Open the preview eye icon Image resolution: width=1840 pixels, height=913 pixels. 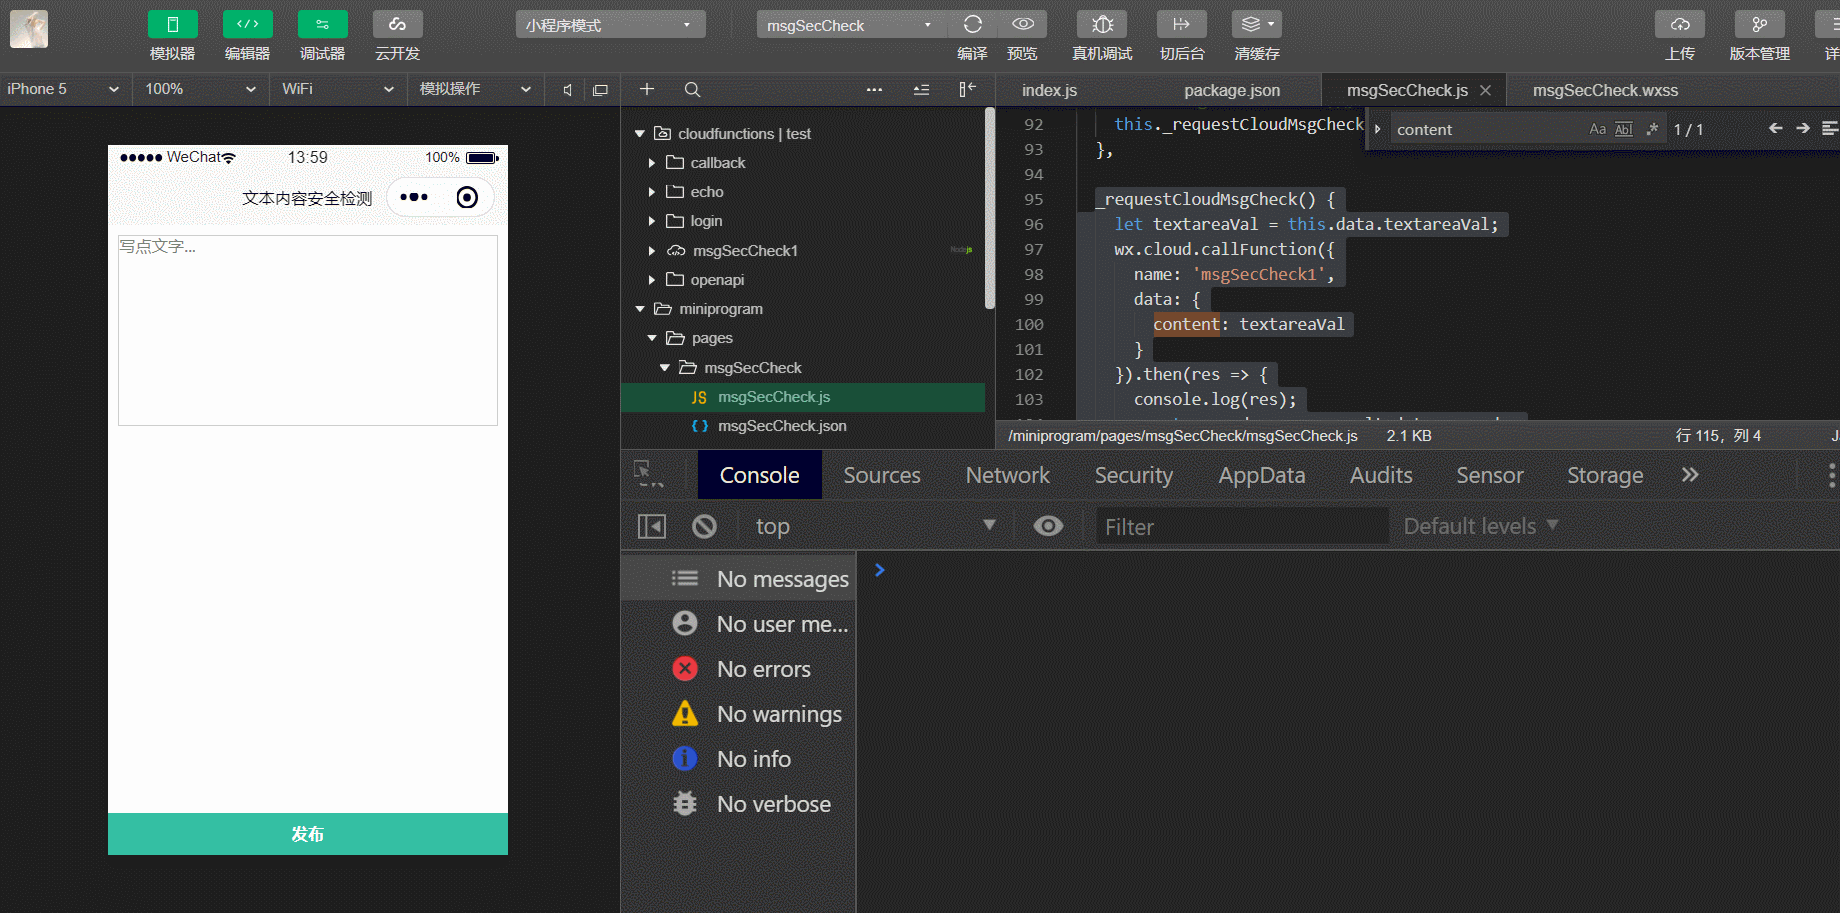click(x=1023, y=24)
